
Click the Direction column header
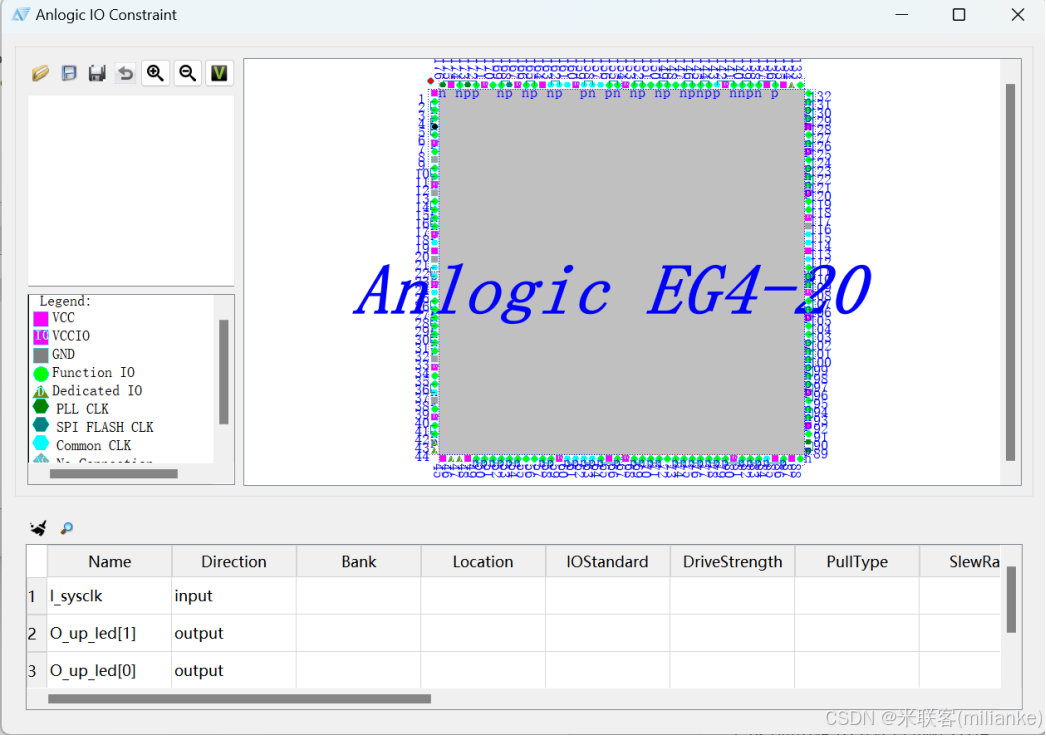pyautogui.click(x=234, y=562)
